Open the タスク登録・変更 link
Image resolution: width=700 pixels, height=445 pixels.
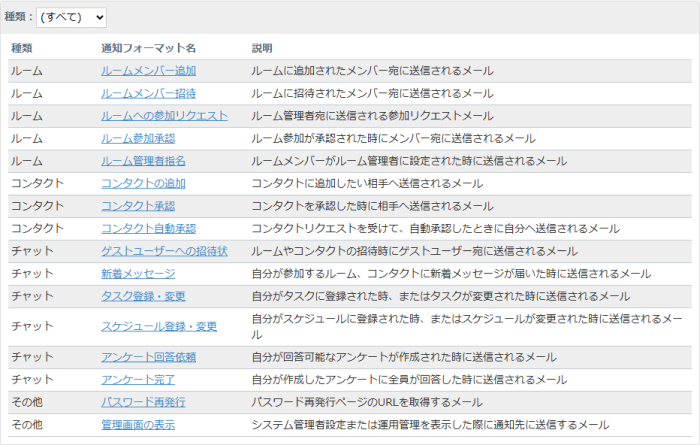pos(143,296)
